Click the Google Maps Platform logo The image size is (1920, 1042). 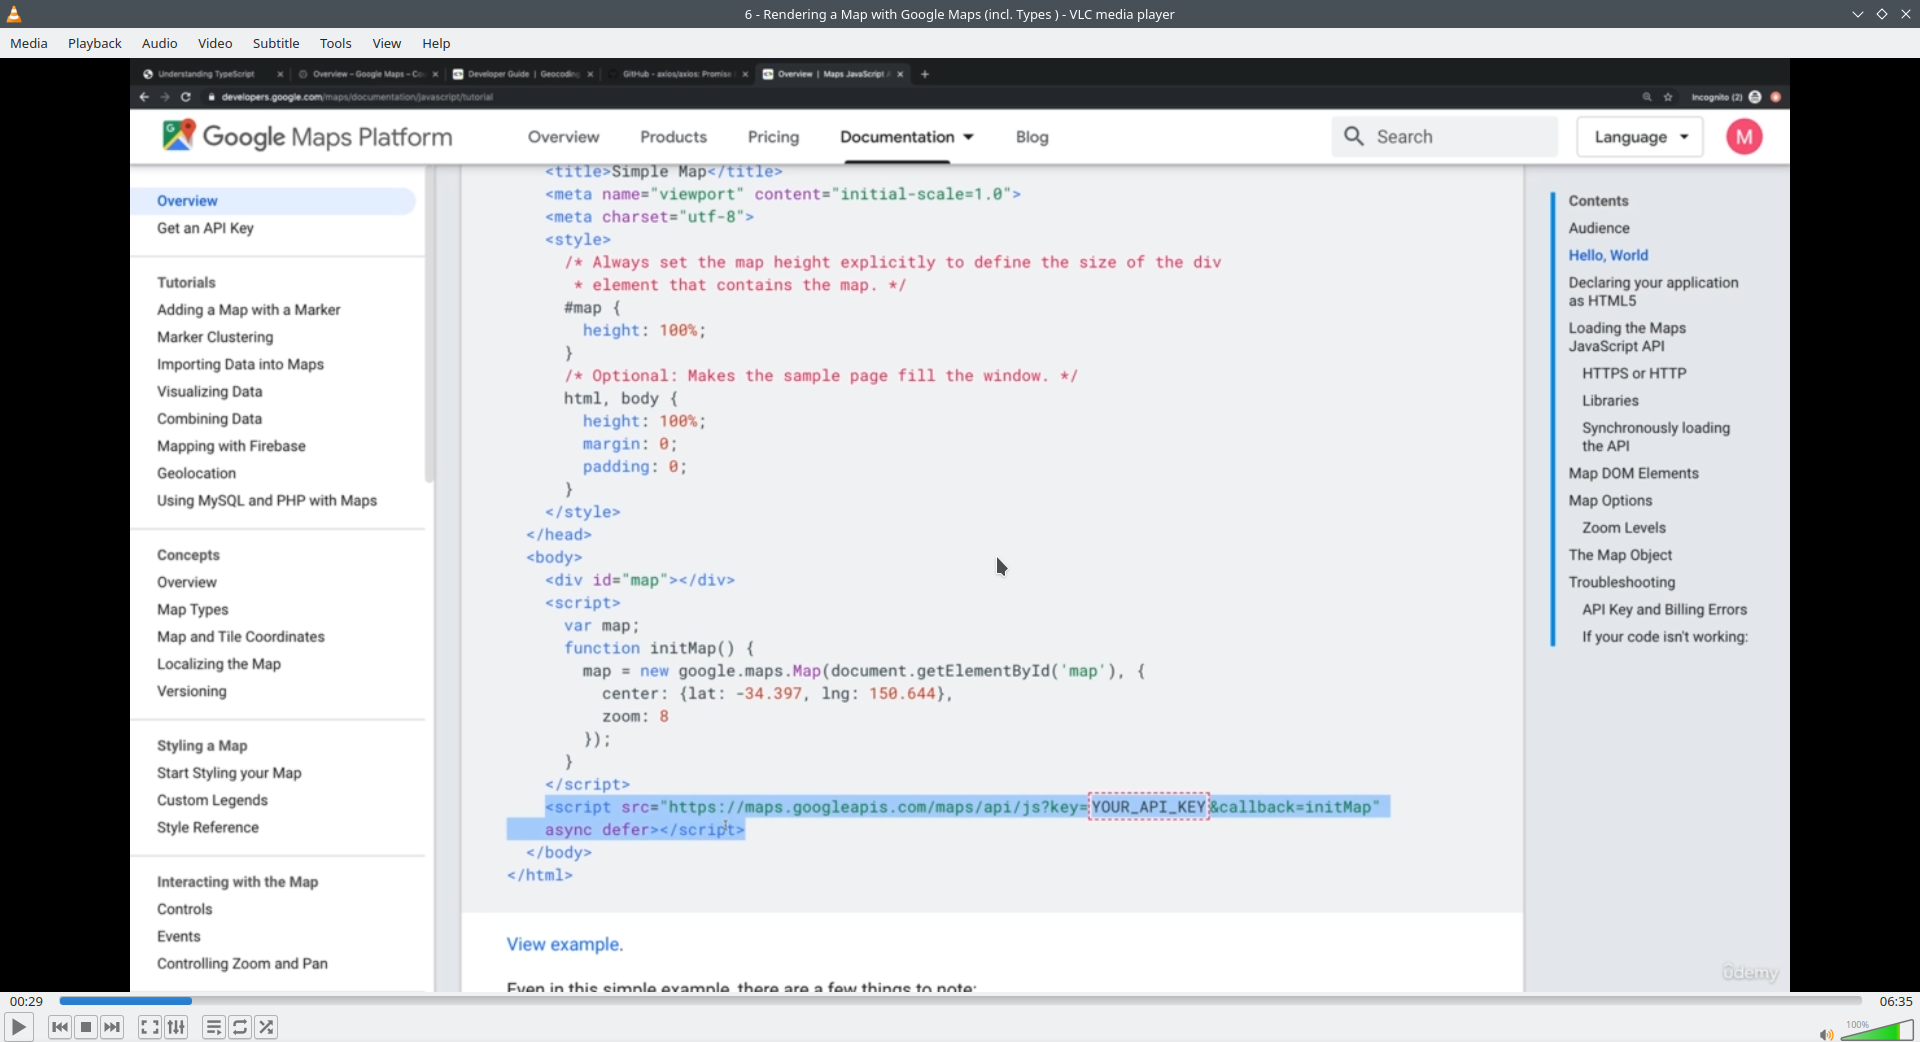[x=308, y=136]
